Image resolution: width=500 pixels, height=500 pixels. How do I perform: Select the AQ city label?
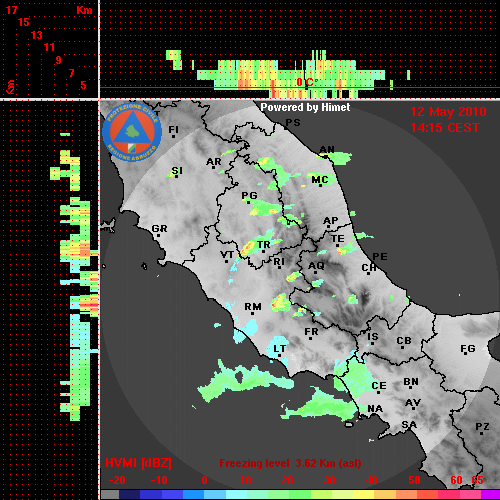click(x=316, y=266)
